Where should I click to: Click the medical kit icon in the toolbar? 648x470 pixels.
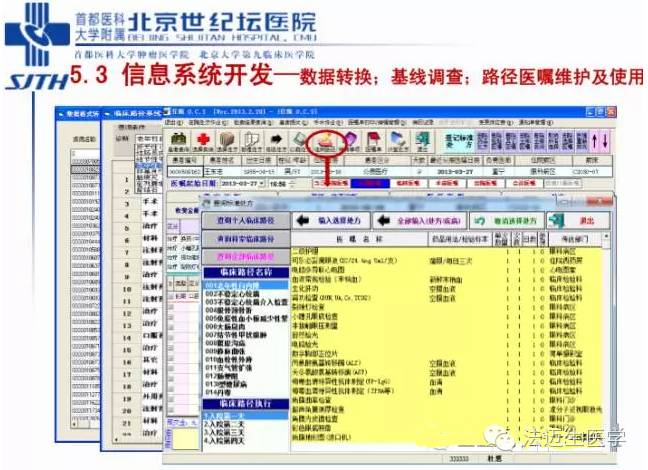point(179,141)
